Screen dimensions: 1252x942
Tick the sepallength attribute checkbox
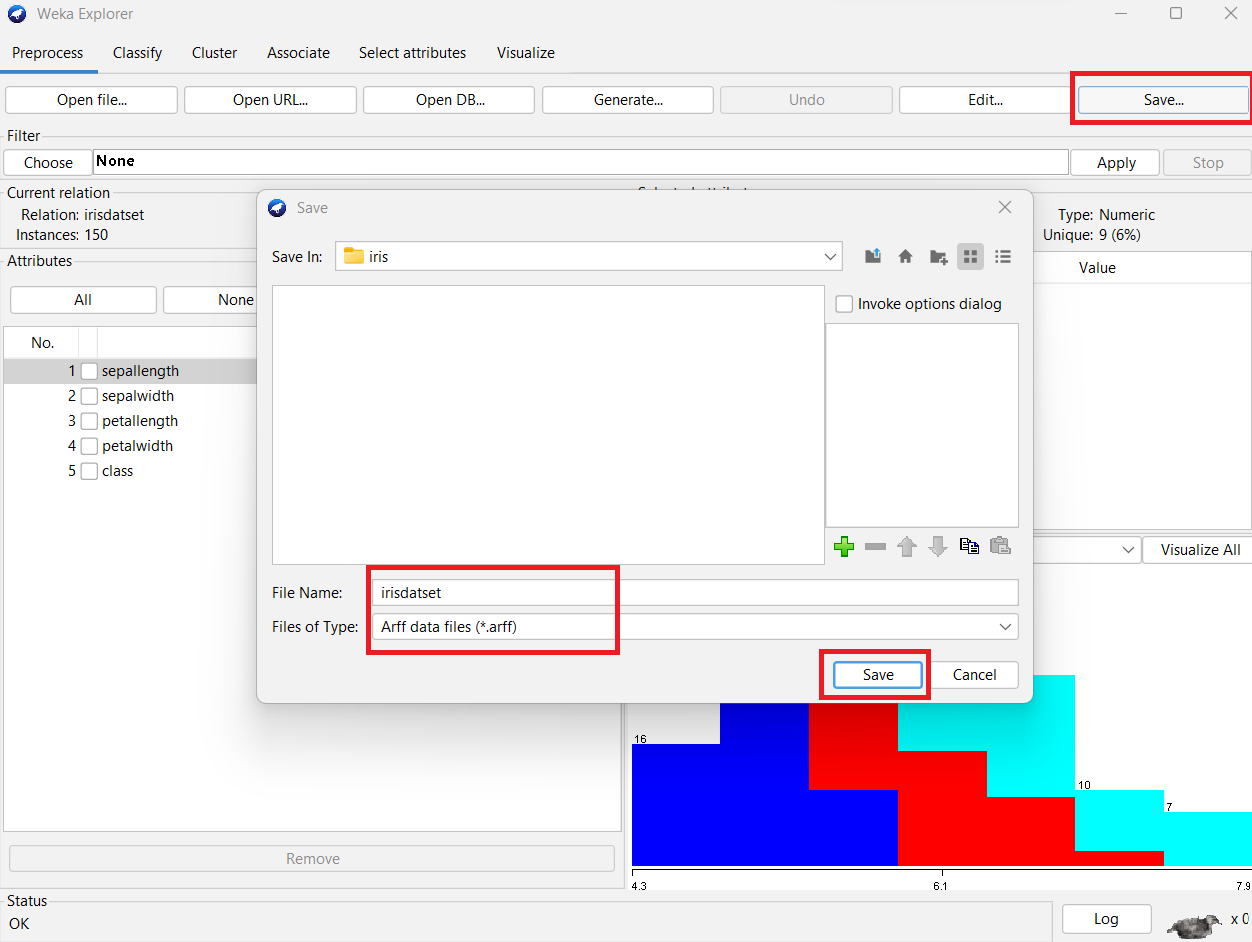(x=89, y=371)
